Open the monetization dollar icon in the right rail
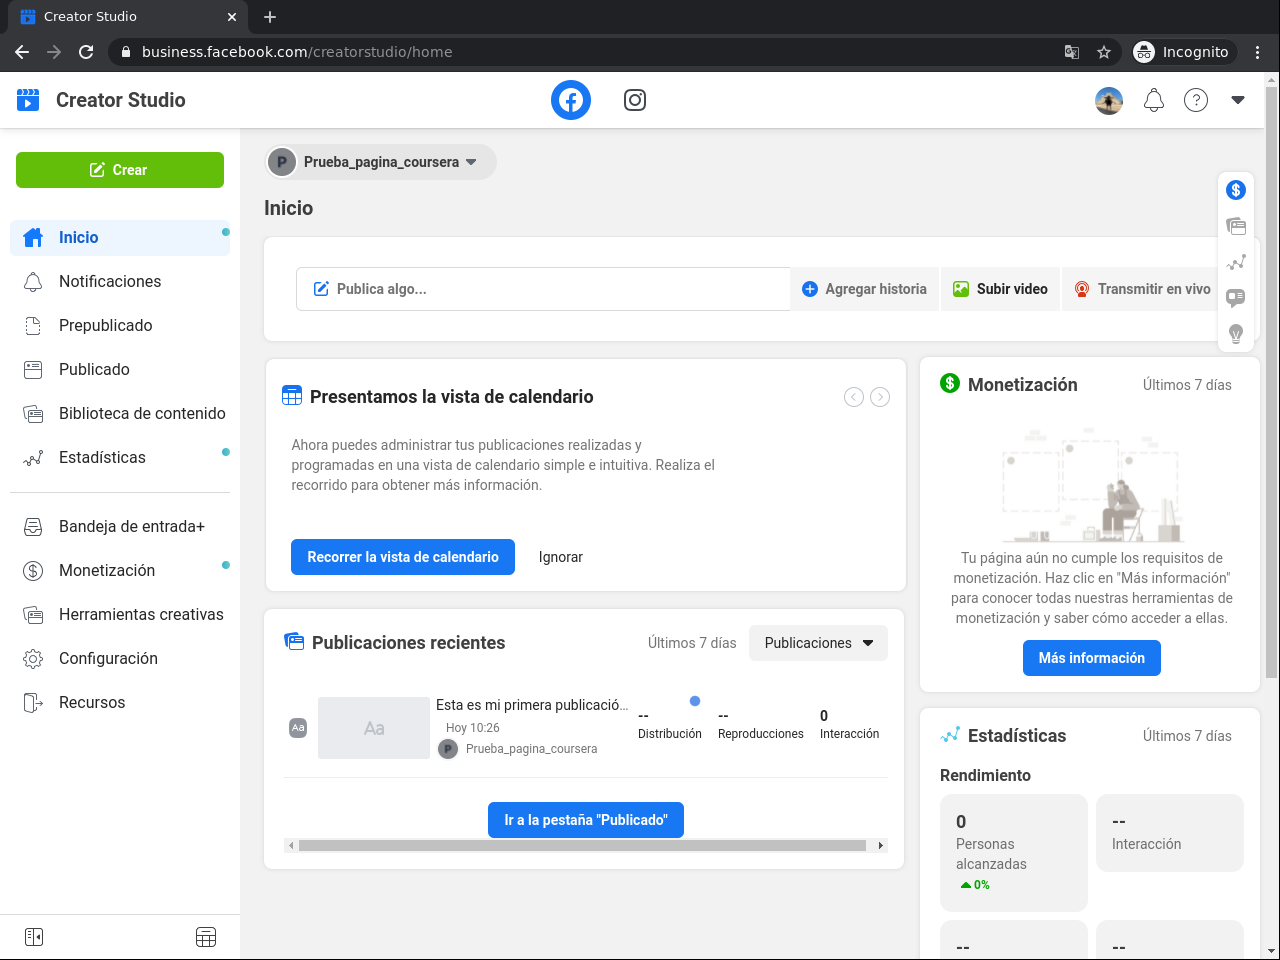Viewport: 1280px width, 960px height. click(1236, 190)
